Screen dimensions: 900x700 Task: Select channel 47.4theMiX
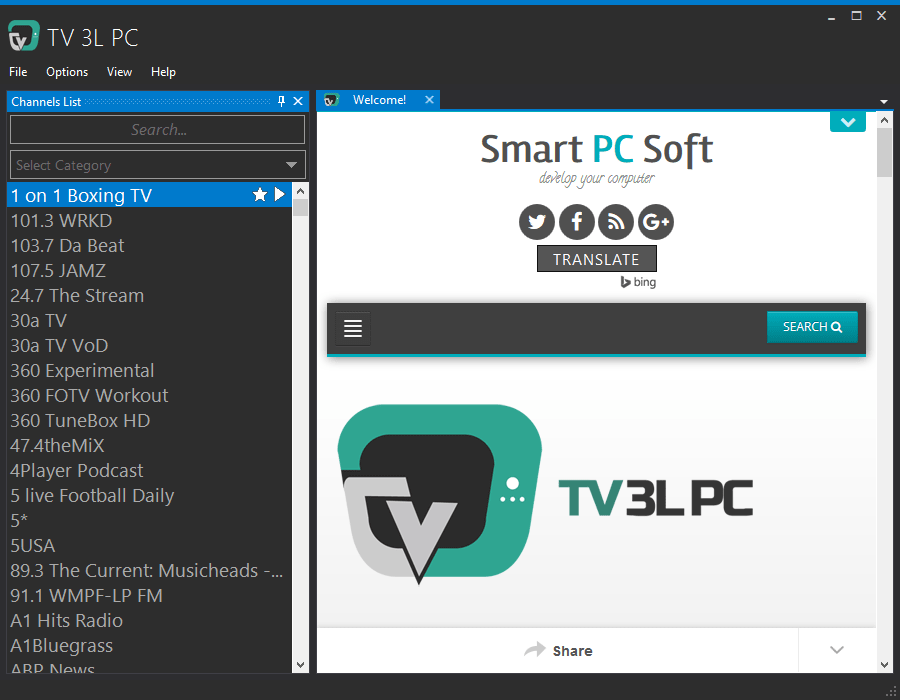pos(149,445)
